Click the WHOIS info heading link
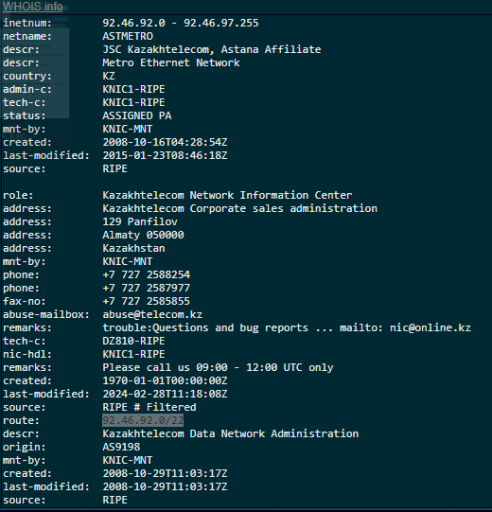492x512 pixels. (33, 6)
